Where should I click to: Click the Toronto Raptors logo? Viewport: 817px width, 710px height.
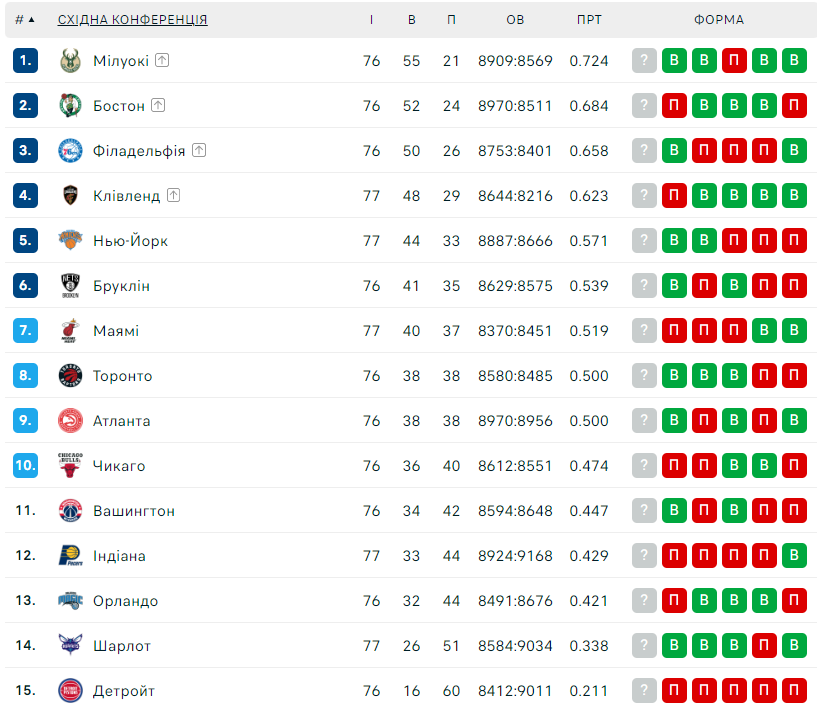70,375
